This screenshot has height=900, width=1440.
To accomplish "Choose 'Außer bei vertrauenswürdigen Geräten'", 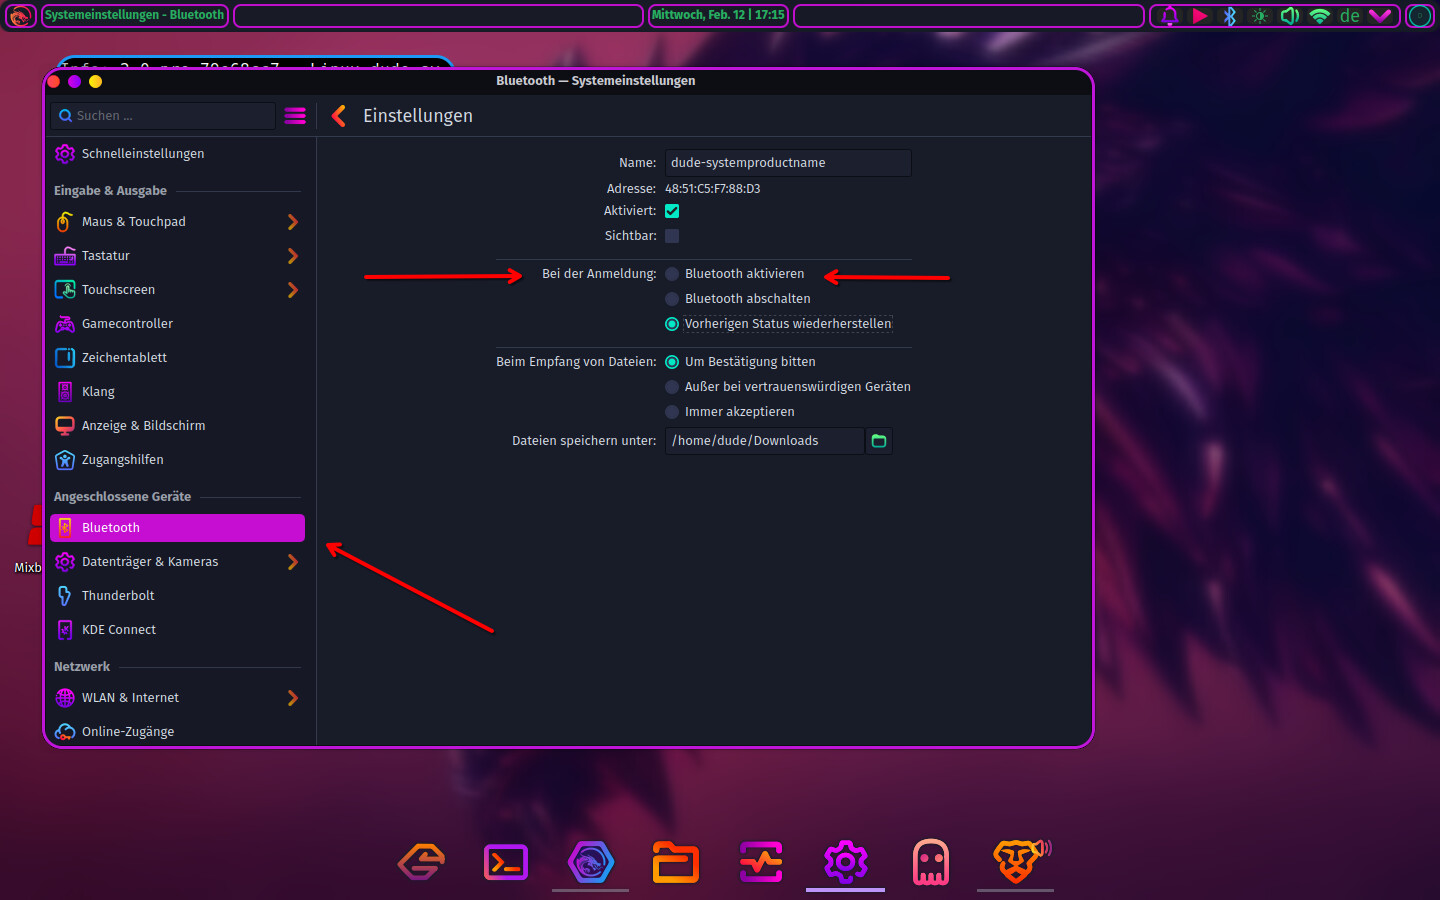I will point(788,387).
